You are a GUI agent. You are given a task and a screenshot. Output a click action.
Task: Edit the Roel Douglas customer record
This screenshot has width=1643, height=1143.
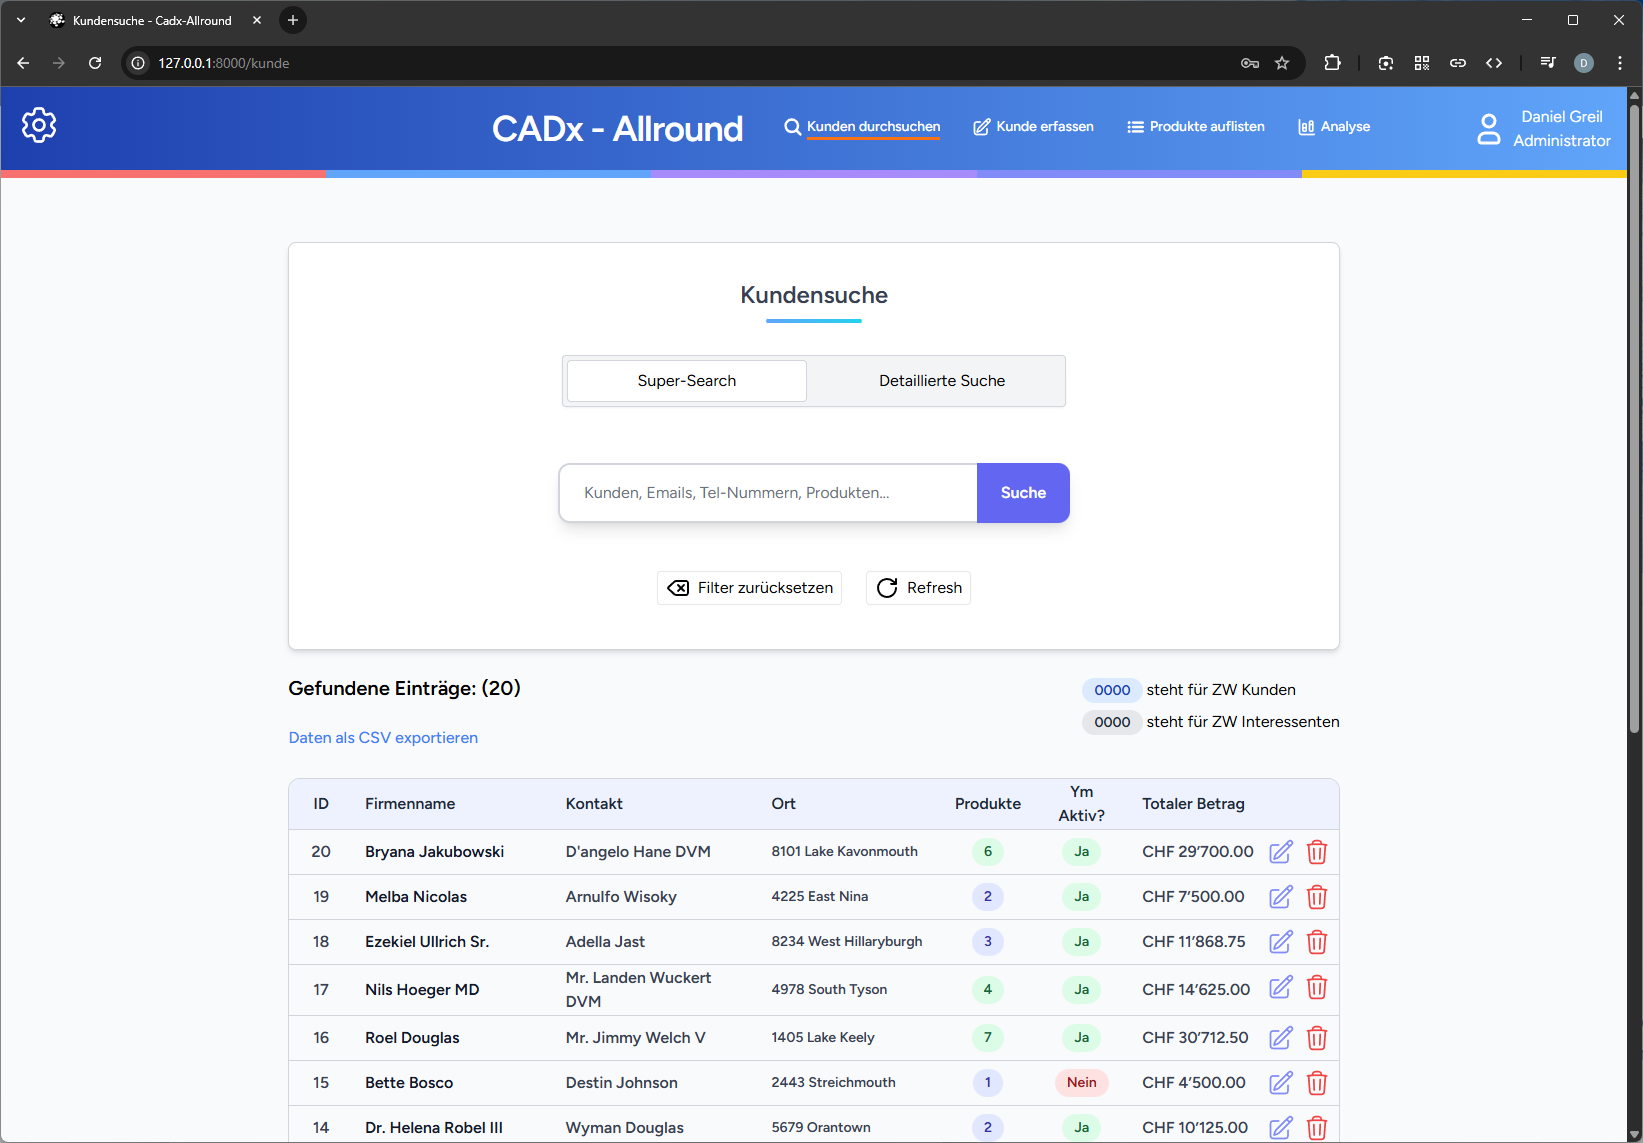1280,1038
